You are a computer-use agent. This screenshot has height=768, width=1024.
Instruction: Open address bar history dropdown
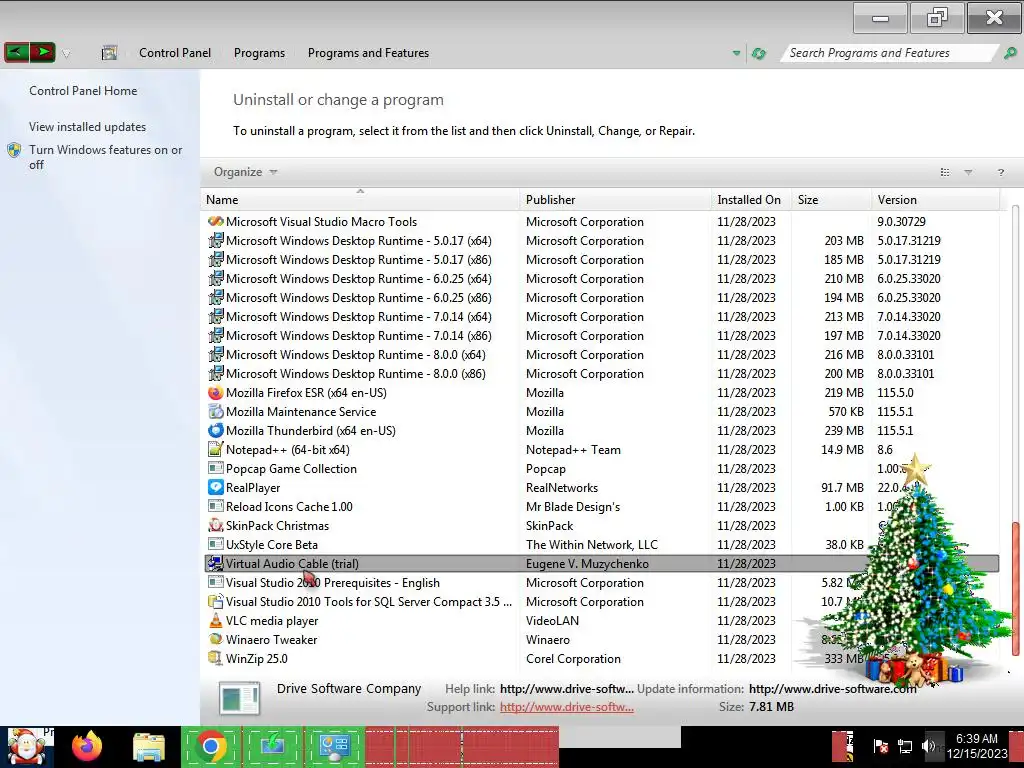736,53
